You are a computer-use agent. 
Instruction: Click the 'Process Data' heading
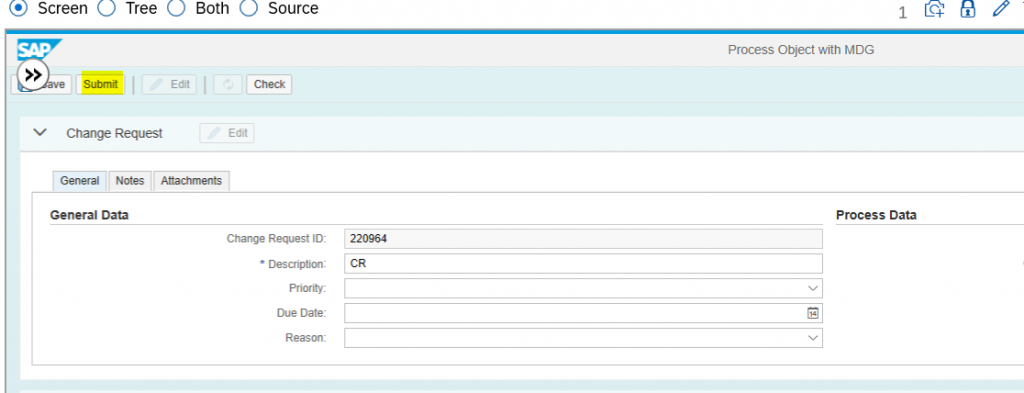click(876, 215)
